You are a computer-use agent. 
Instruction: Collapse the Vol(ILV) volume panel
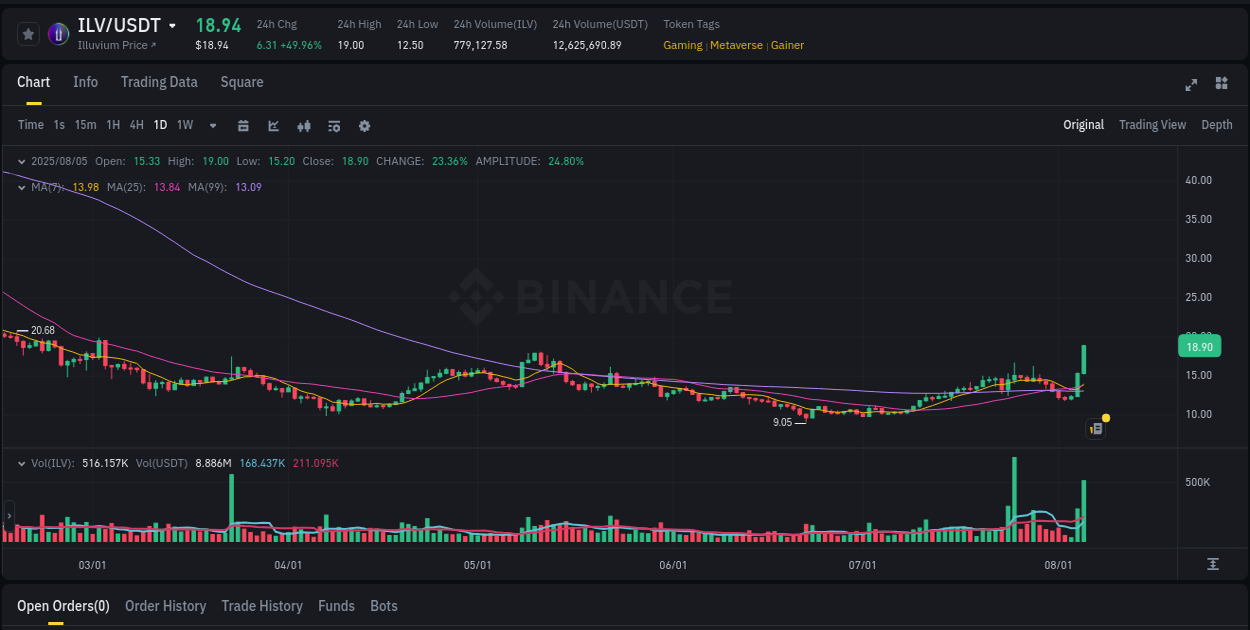coord(21,463)
